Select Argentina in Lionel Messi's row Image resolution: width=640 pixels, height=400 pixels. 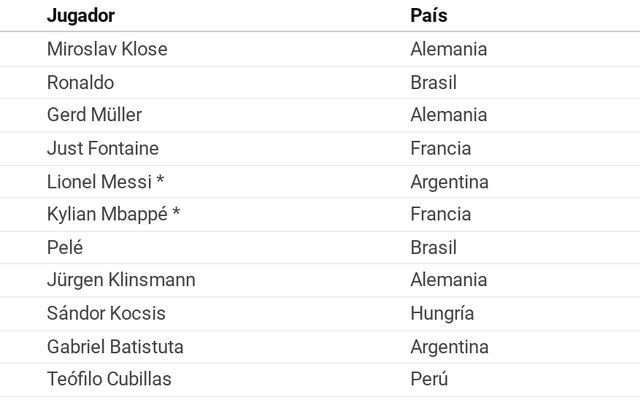click(x=449, y=182)
